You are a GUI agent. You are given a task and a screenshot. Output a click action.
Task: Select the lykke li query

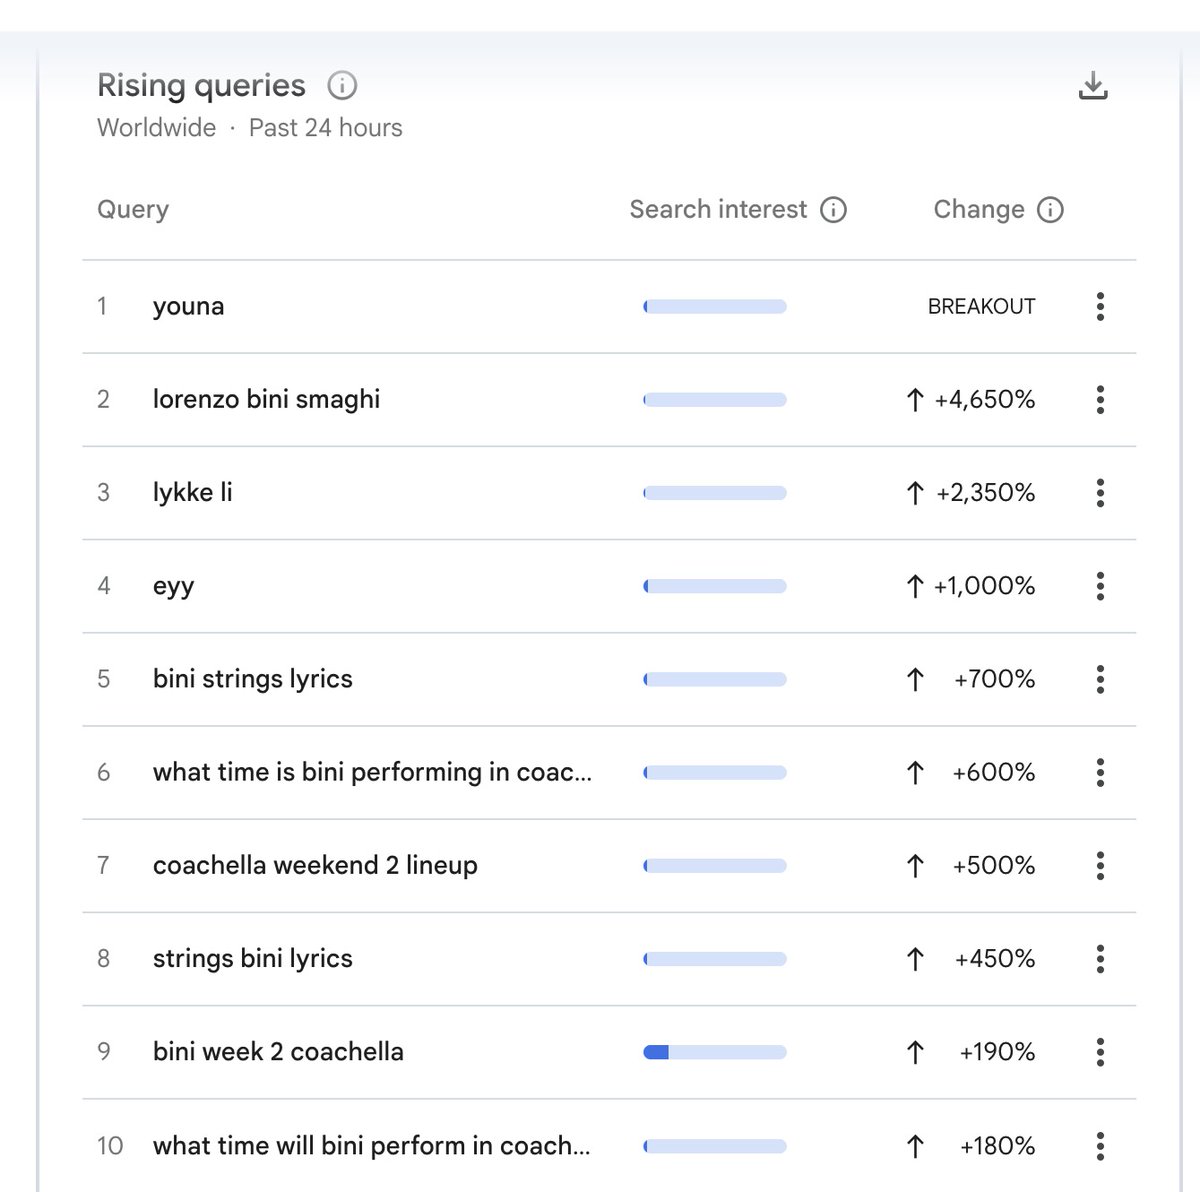point(192,493)
